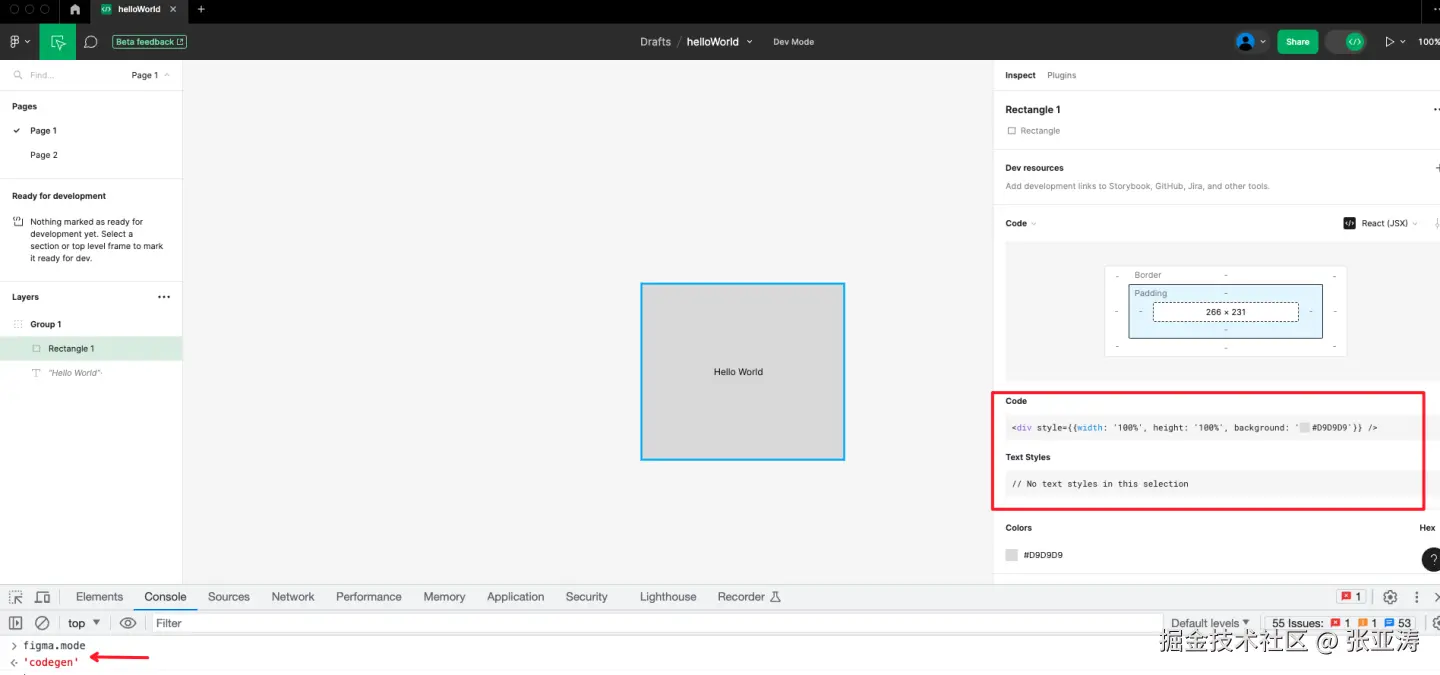The height and width of the screenshot is (675, 1440).
Task: Open the Hex color format dropdown
Action: (x=1427, y=528)
